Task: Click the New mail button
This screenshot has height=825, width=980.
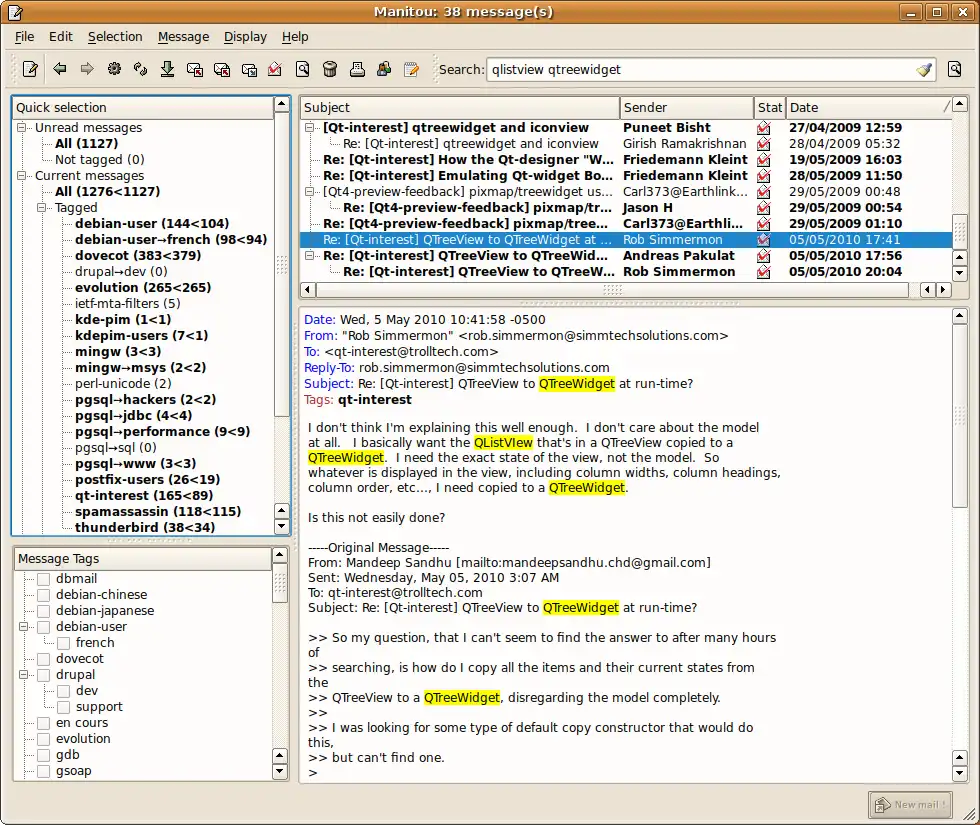Action: click(x=909, y=804)
